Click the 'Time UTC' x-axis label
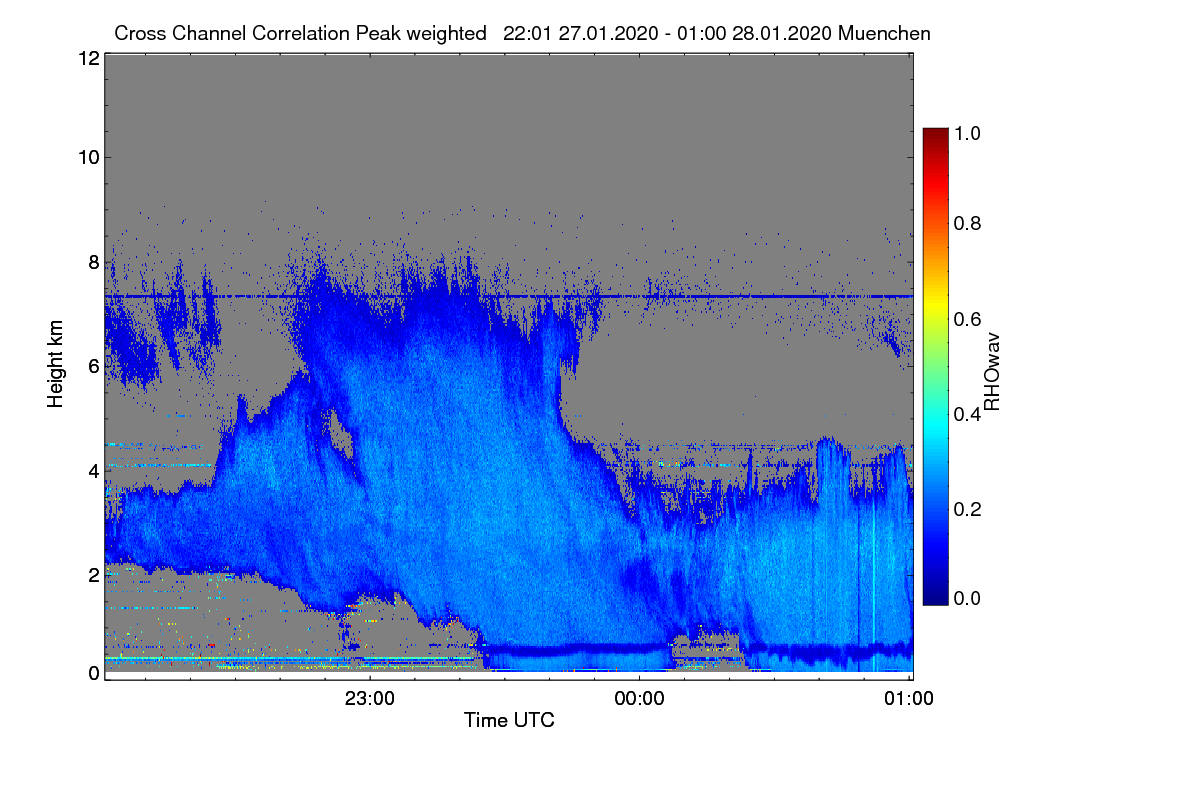This screenshot has height=800, width=1200. [x=509, y=720]
